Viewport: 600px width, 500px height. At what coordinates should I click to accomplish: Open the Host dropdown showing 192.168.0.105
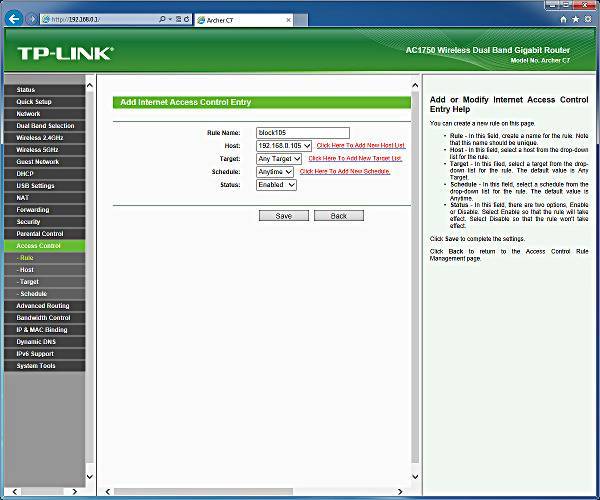[284, 146]
